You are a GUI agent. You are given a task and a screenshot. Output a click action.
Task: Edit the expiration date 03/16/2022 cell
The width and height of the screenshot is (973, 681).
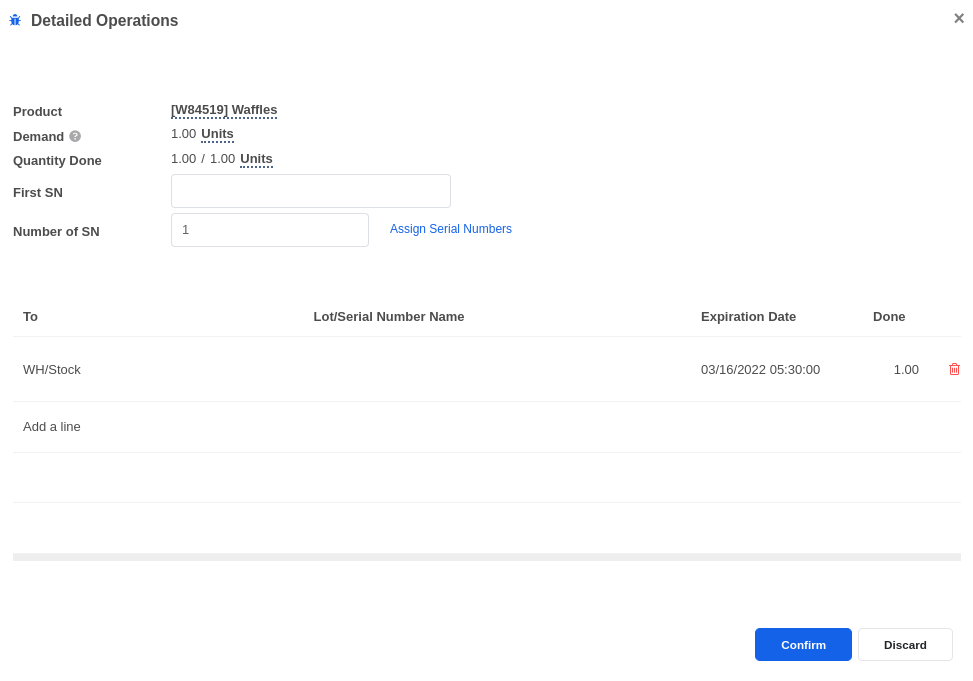pos(760,370)
